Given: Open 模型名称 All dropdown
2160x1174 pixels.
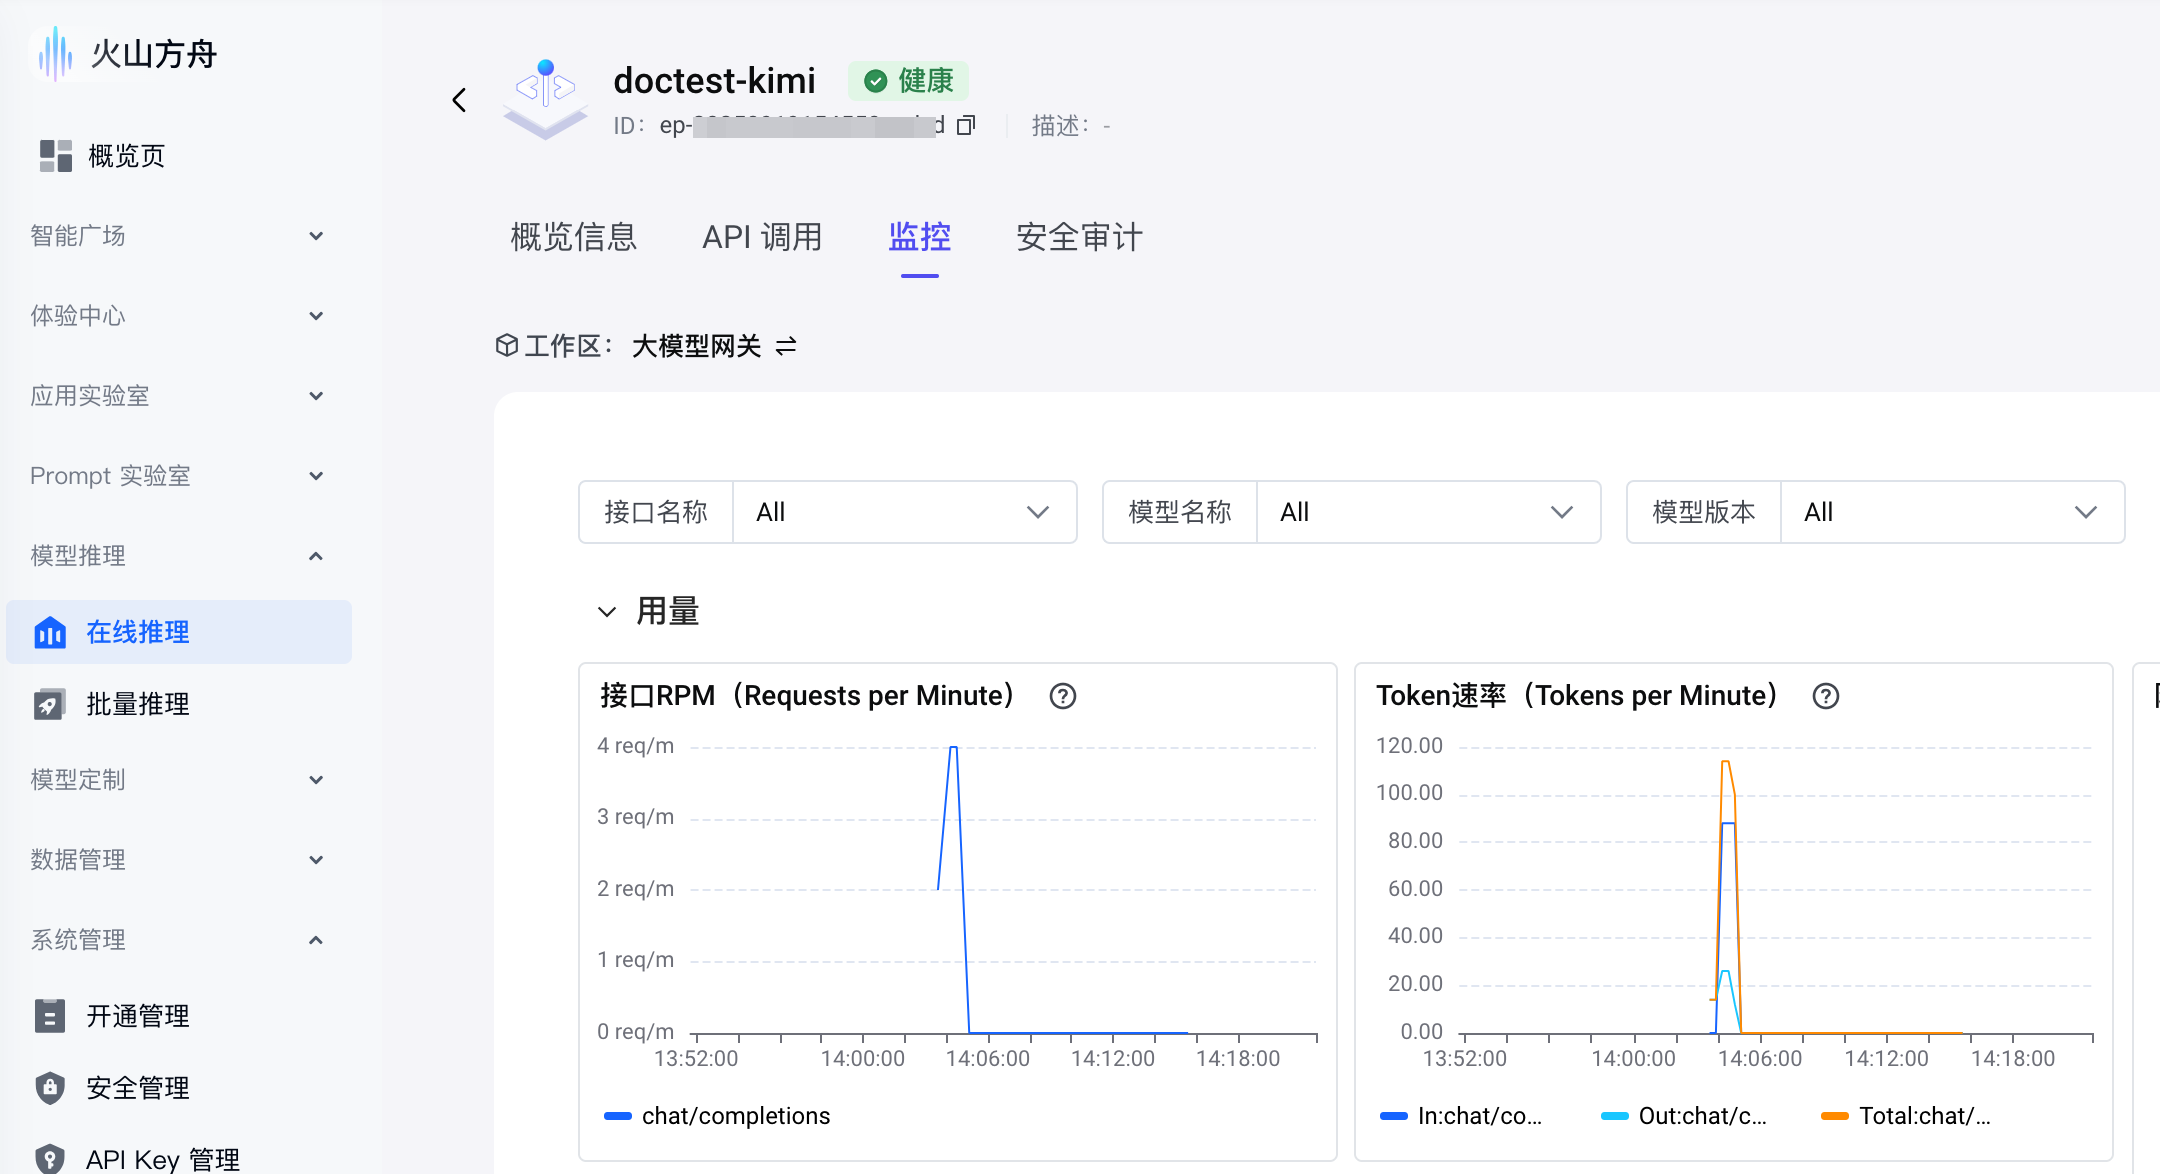Looking at the screenshot, I should [x=1429, y=512].
